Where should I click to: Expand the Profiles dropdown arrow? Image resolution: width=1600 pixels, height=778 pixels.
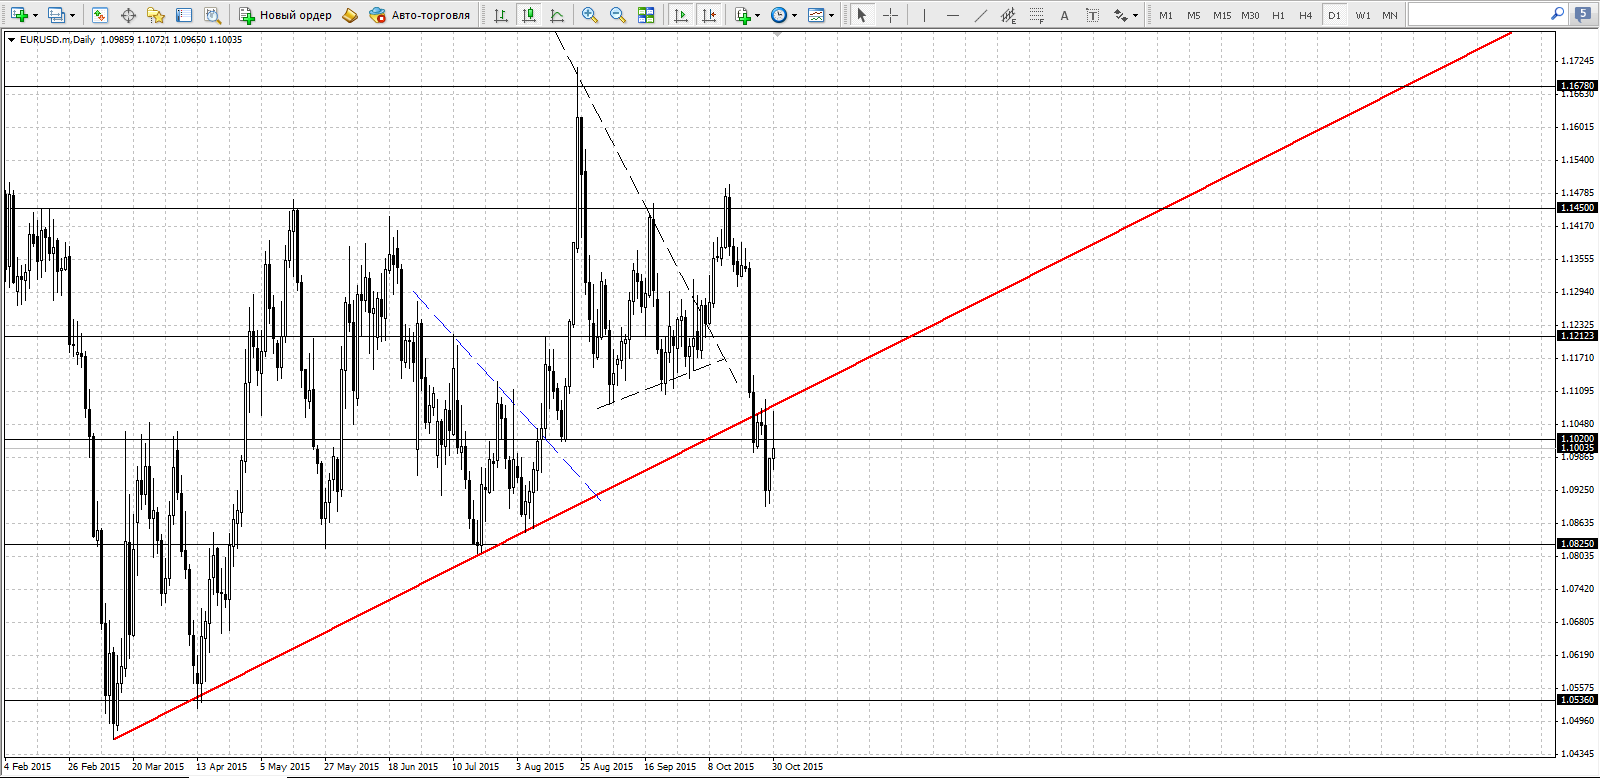pos(72,15)
